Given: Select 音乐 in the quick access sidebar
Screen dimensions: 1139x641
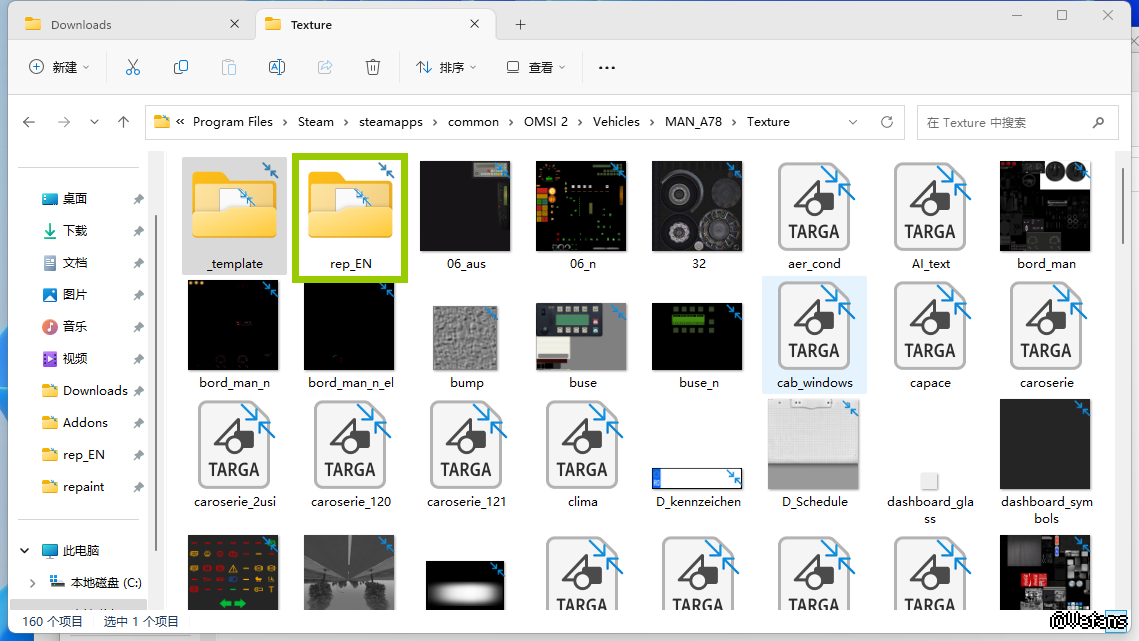Looking at the screenshot, I should pos(75,327).
